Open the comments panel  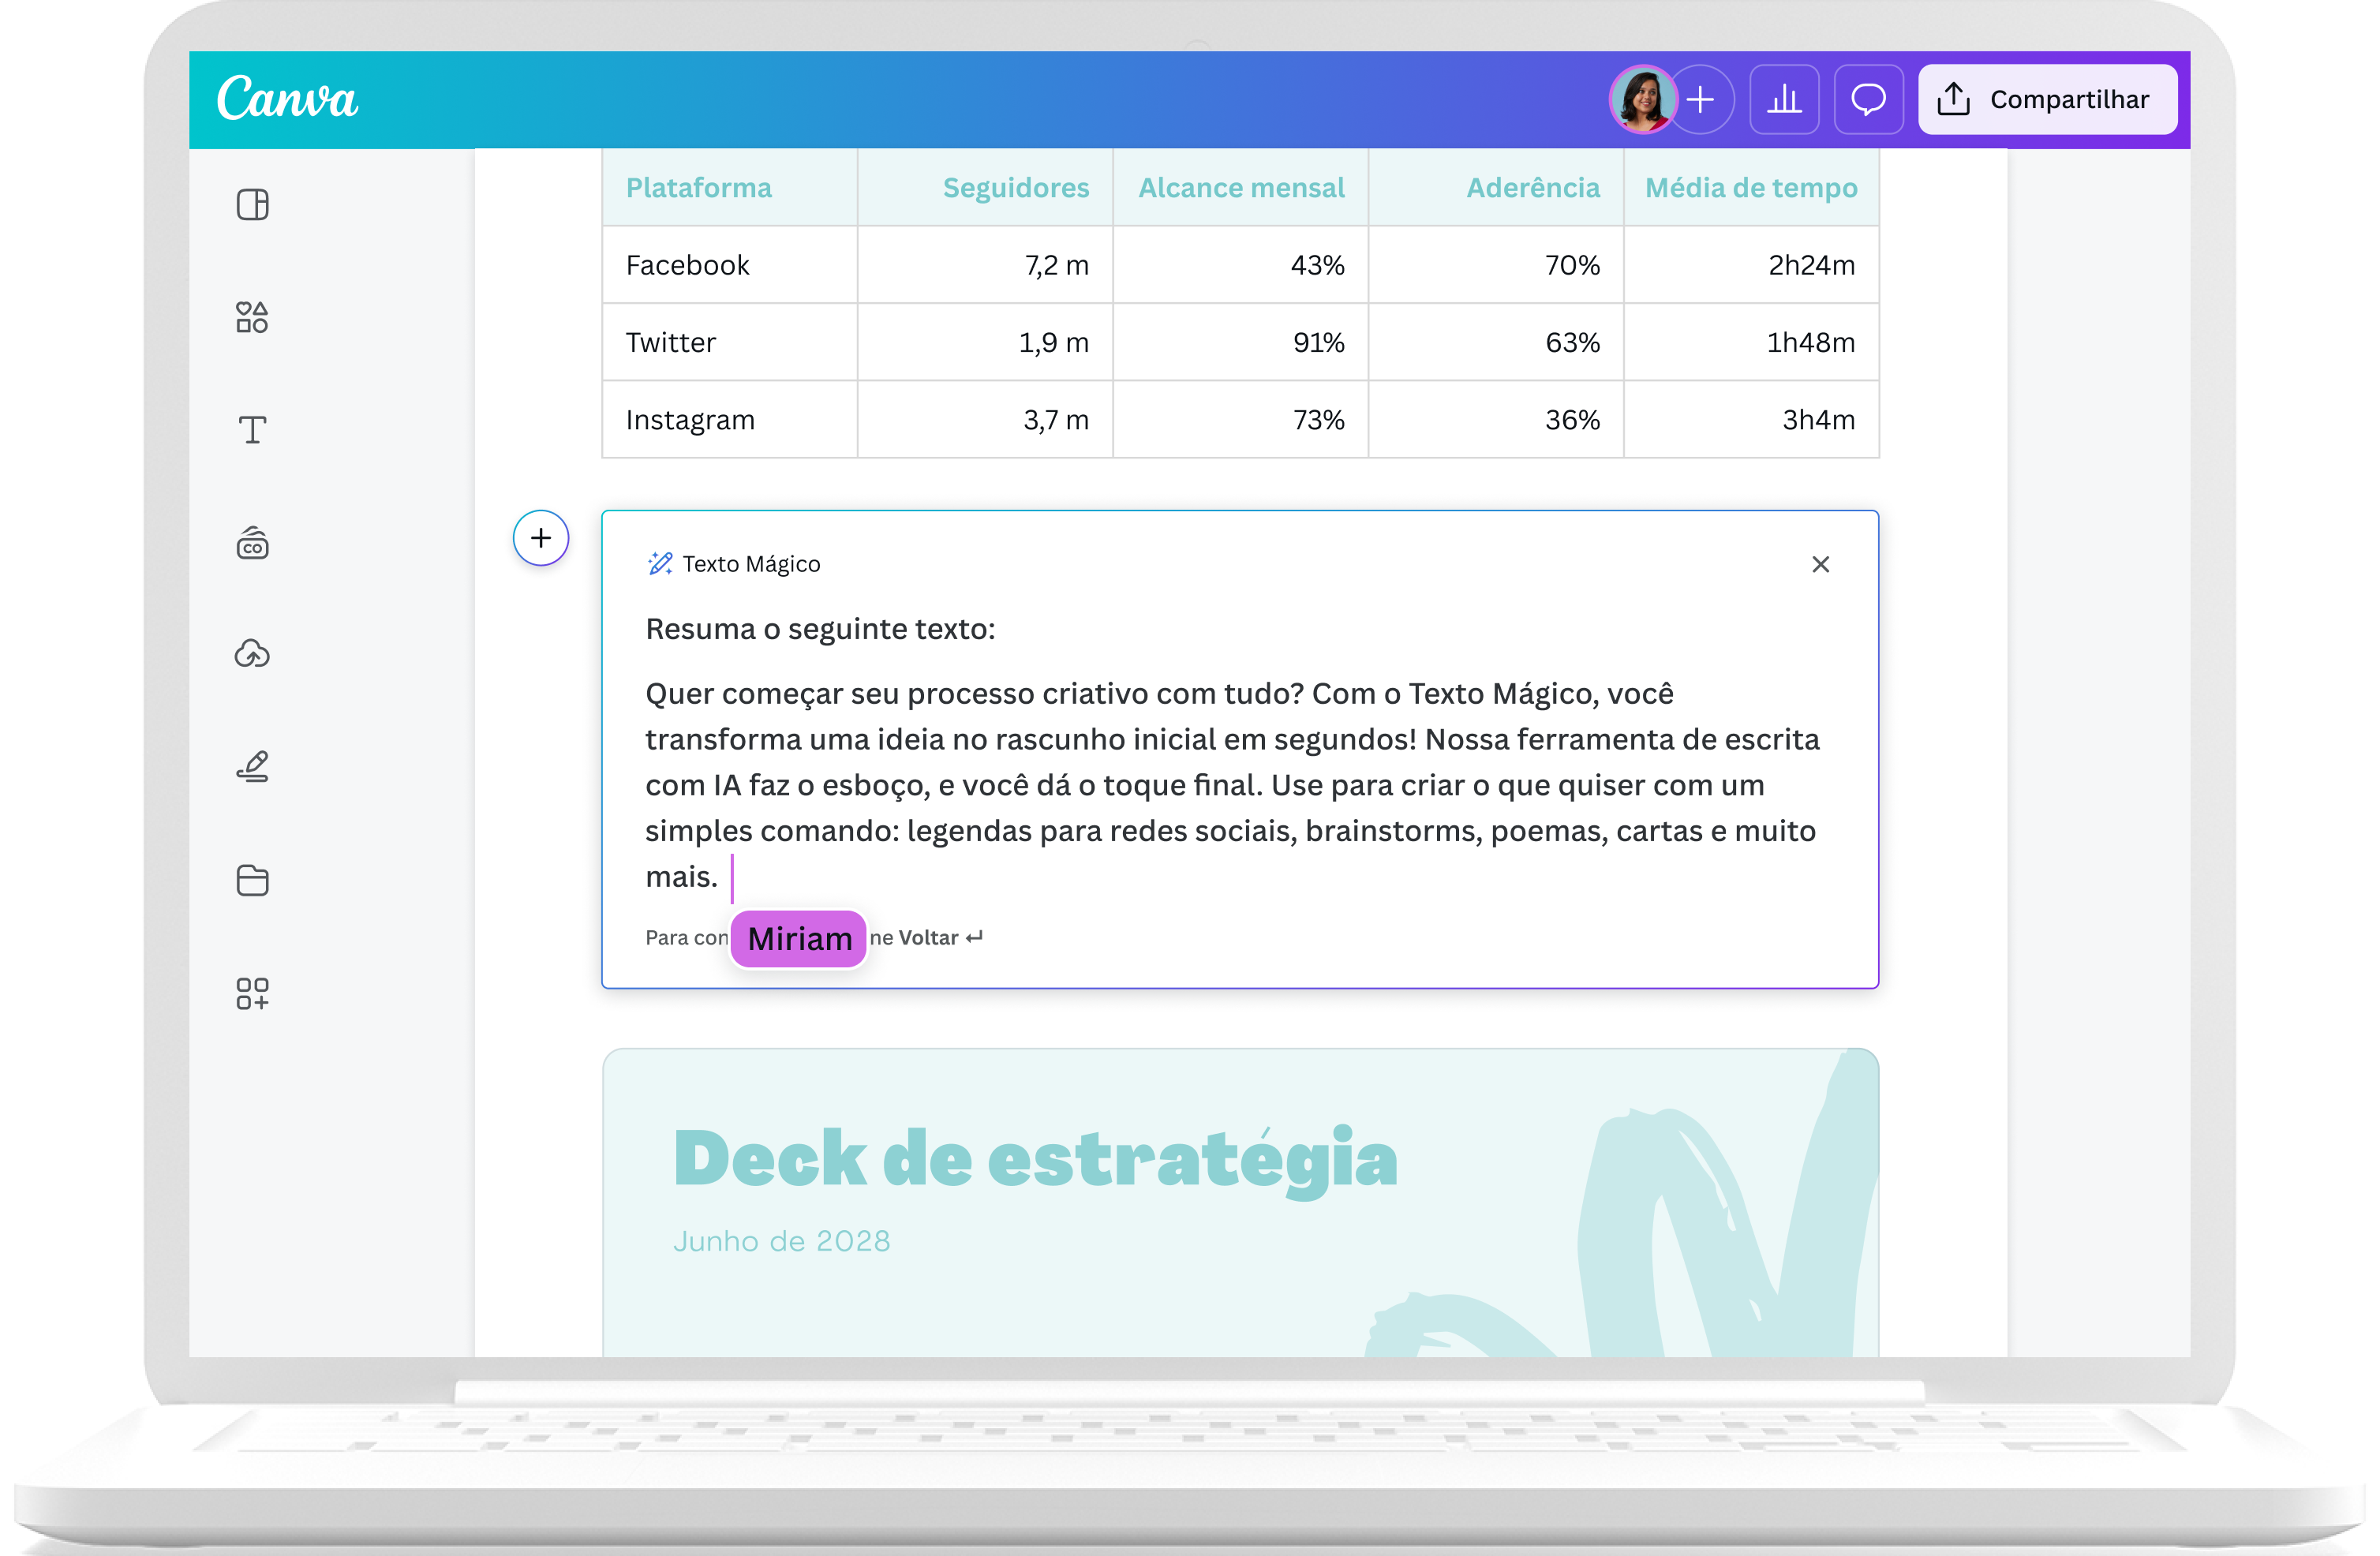[1868, 99]
